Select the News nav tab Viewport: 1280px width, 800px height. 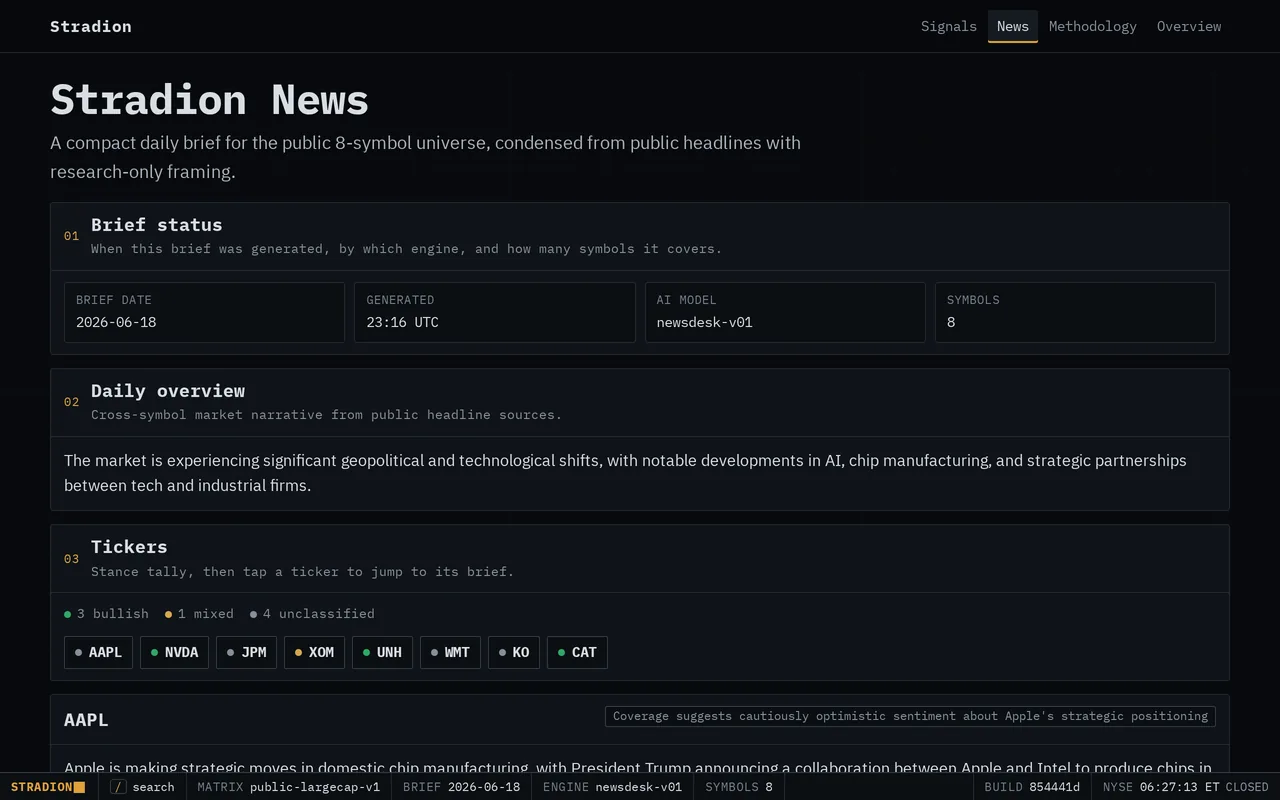point(1012,26)
